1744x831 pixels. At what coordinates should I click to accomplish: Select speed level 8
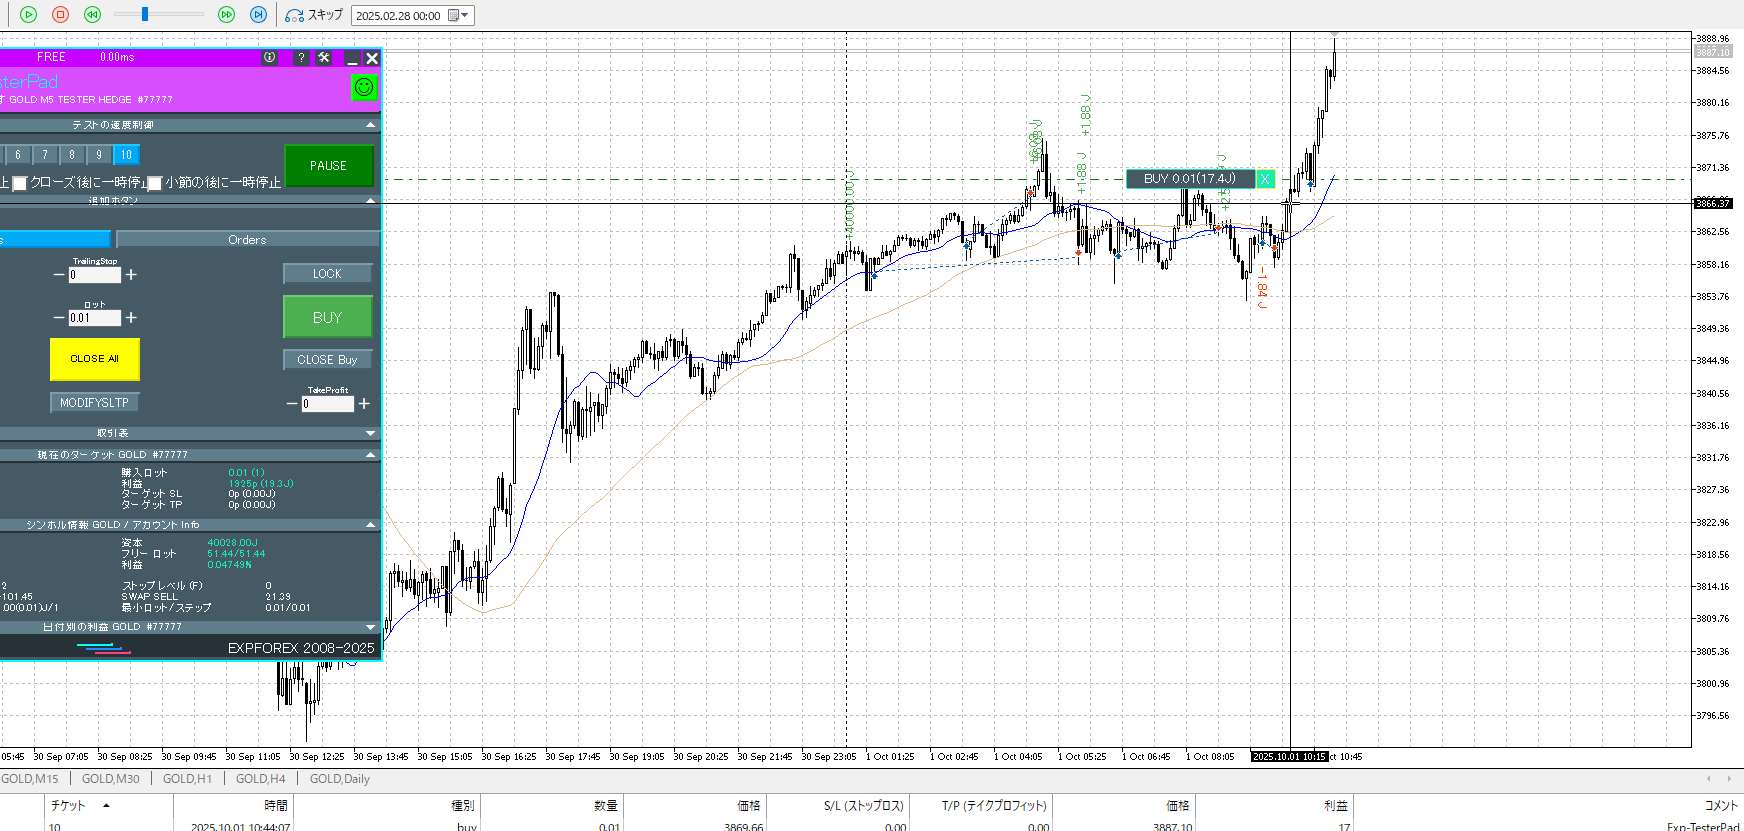point(72,155)
